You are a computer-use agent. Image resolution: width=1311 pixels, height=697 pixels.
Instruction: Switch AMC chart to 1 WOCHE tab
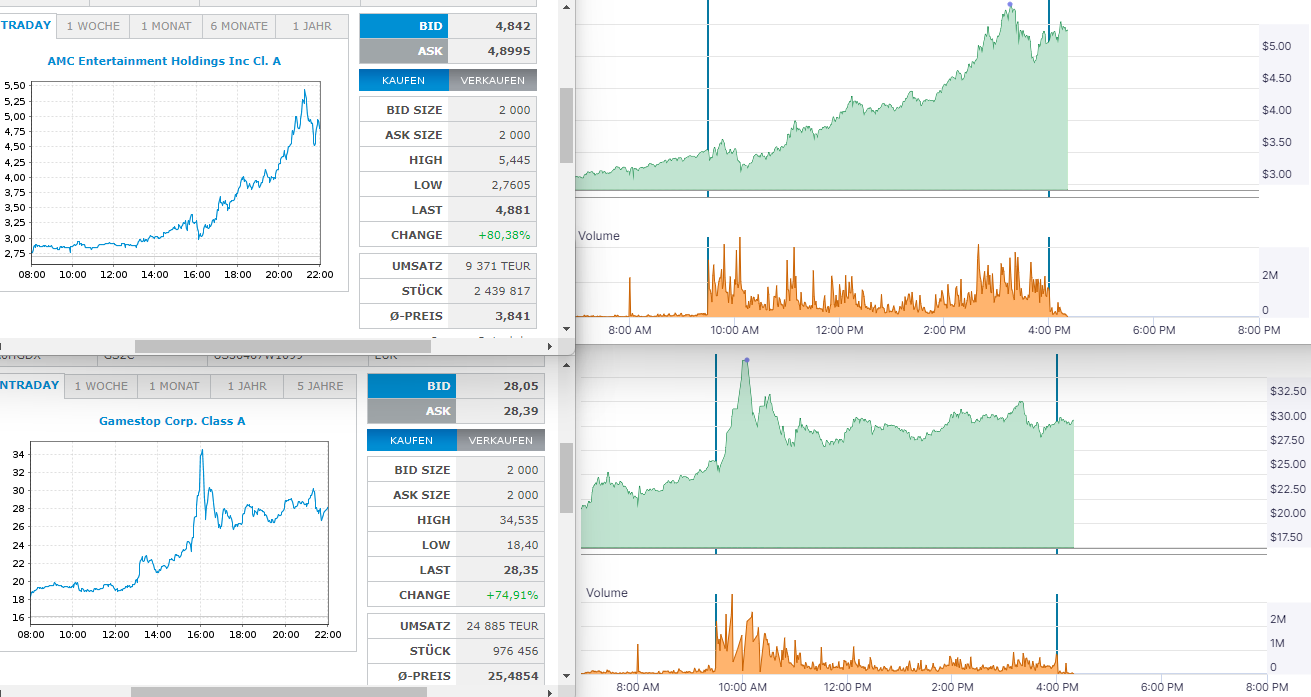click(x=93, y=26)
